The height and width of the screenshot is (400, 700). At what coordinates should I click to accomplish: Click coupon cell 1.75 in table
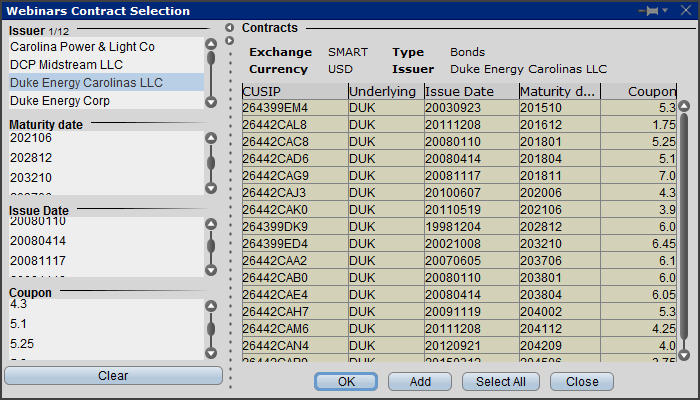(638, 125)
